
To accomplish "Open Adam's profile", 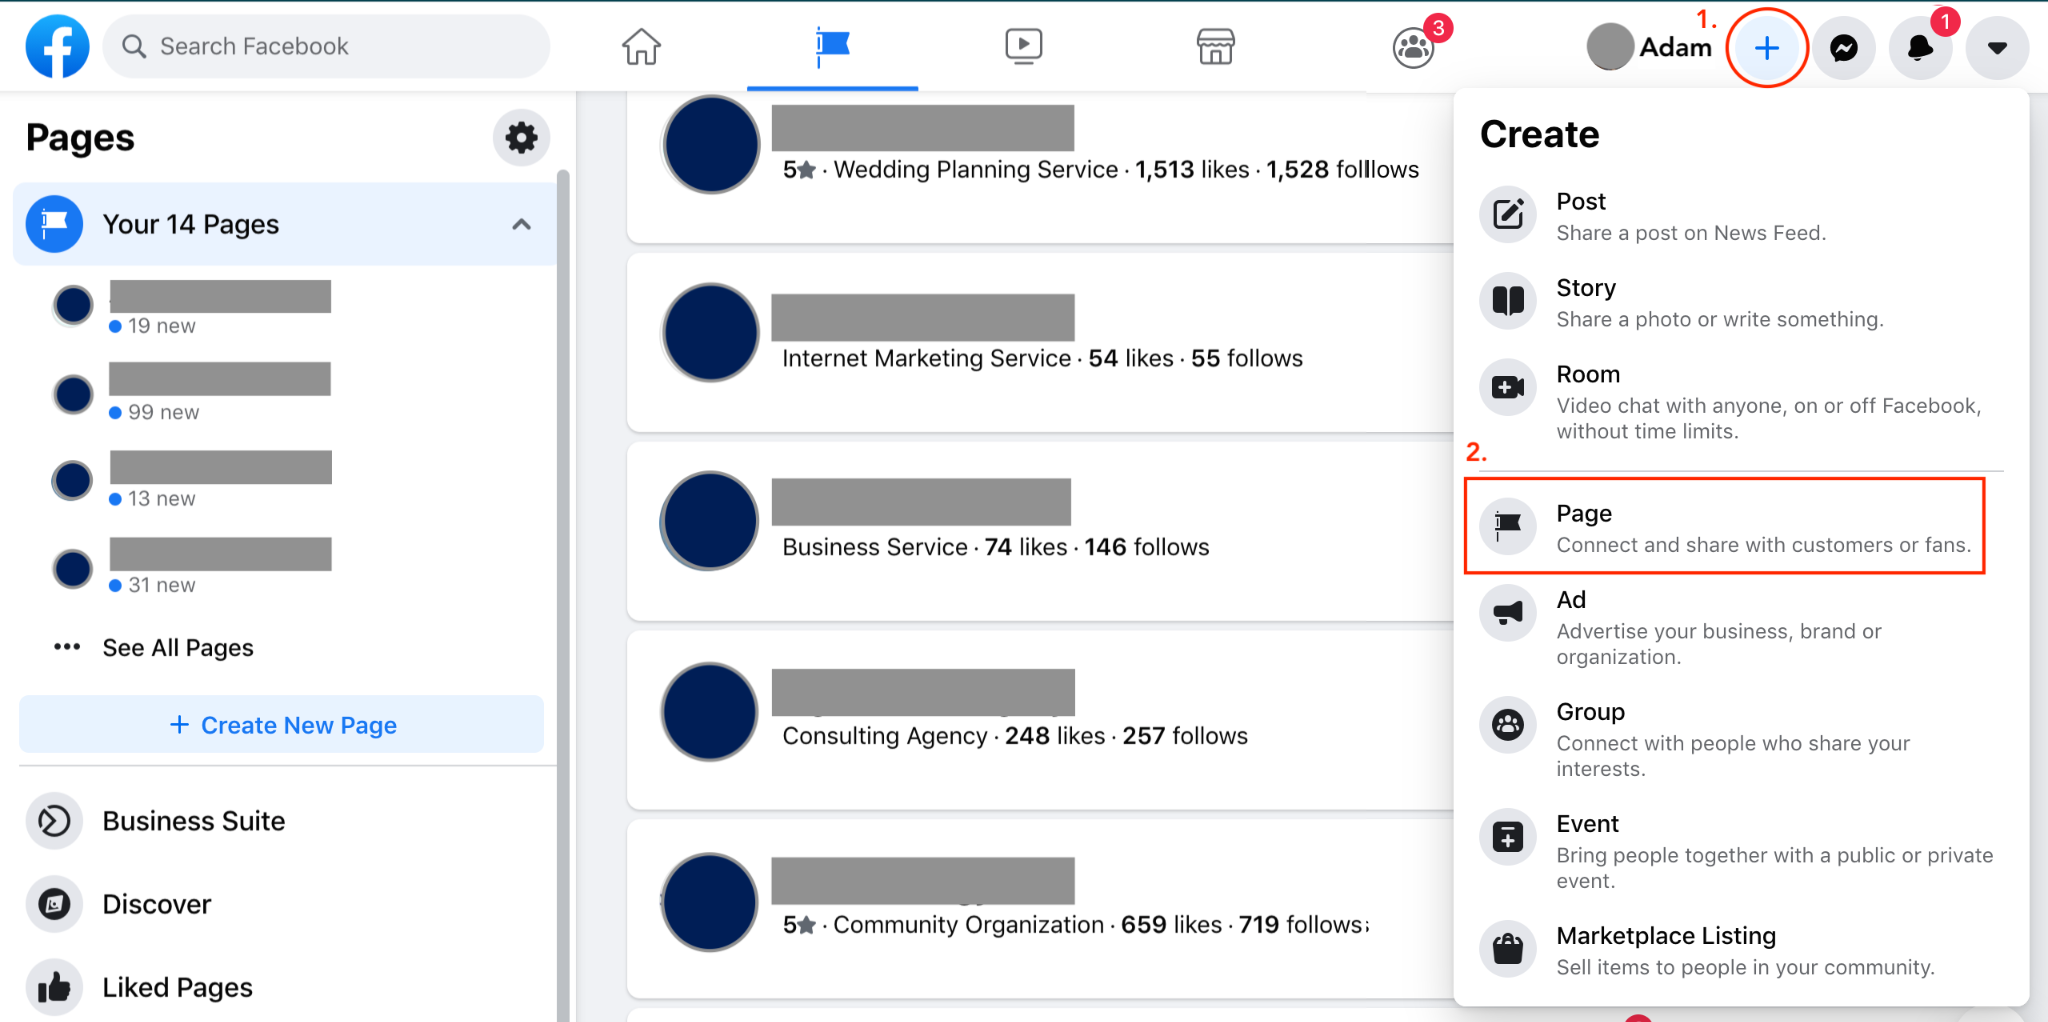I will [1650, 47].
